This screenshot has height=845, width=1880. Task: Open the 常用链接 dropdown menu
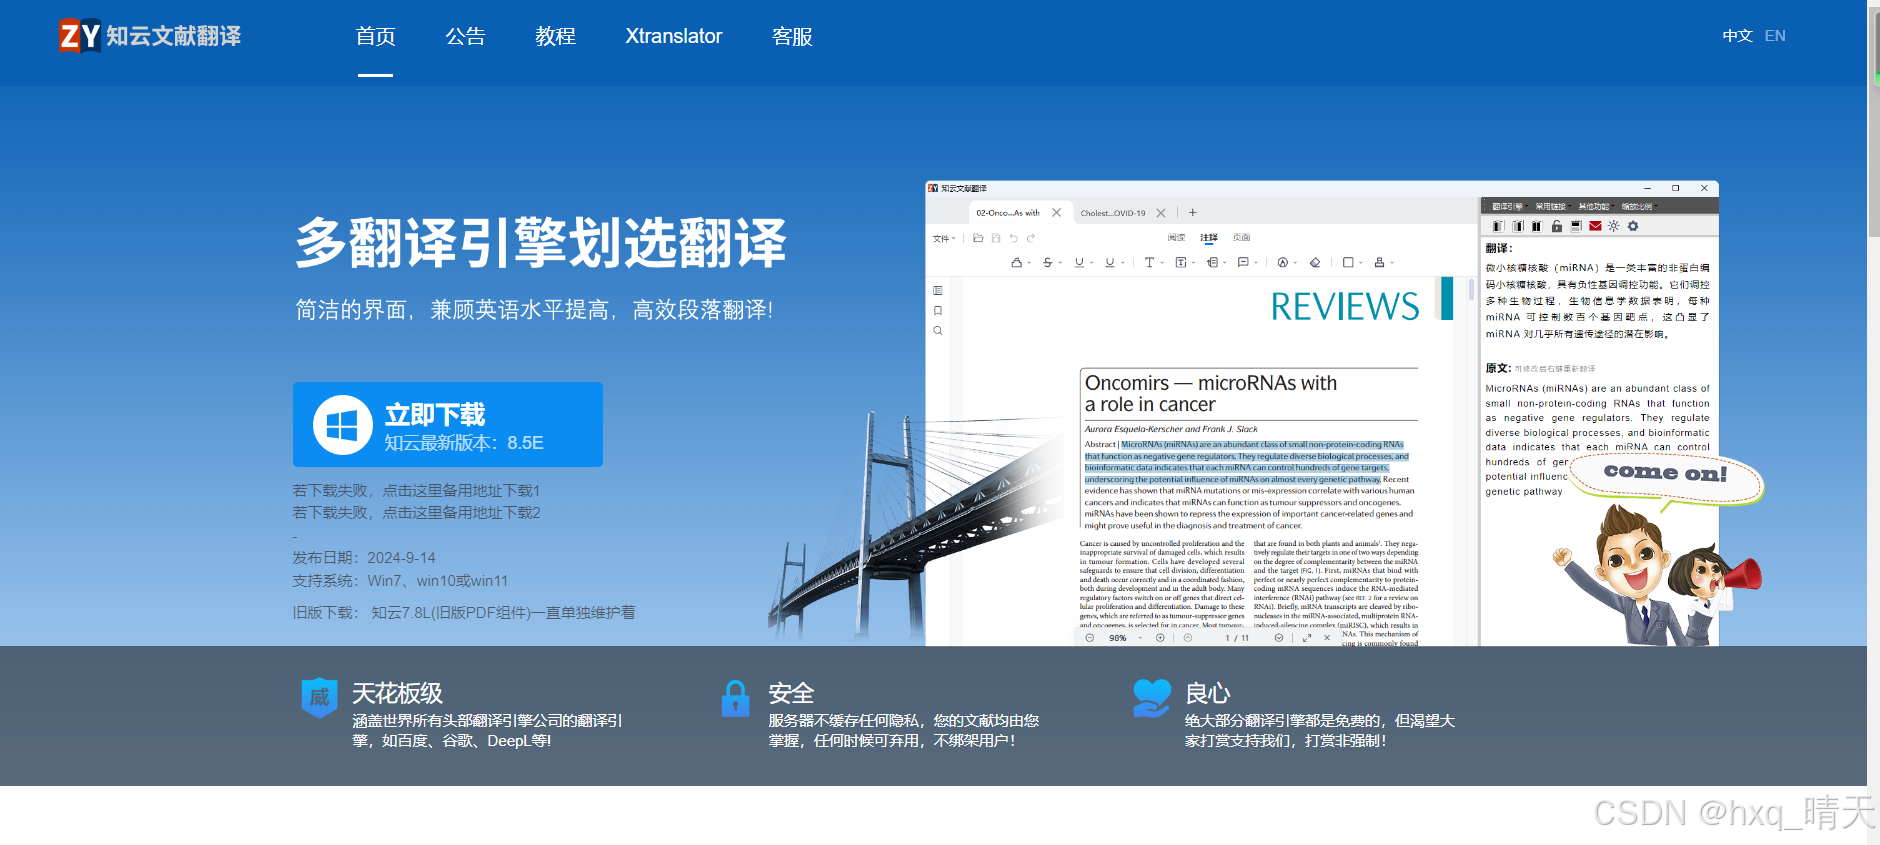pyautogui.click(x=1553, y=206)
